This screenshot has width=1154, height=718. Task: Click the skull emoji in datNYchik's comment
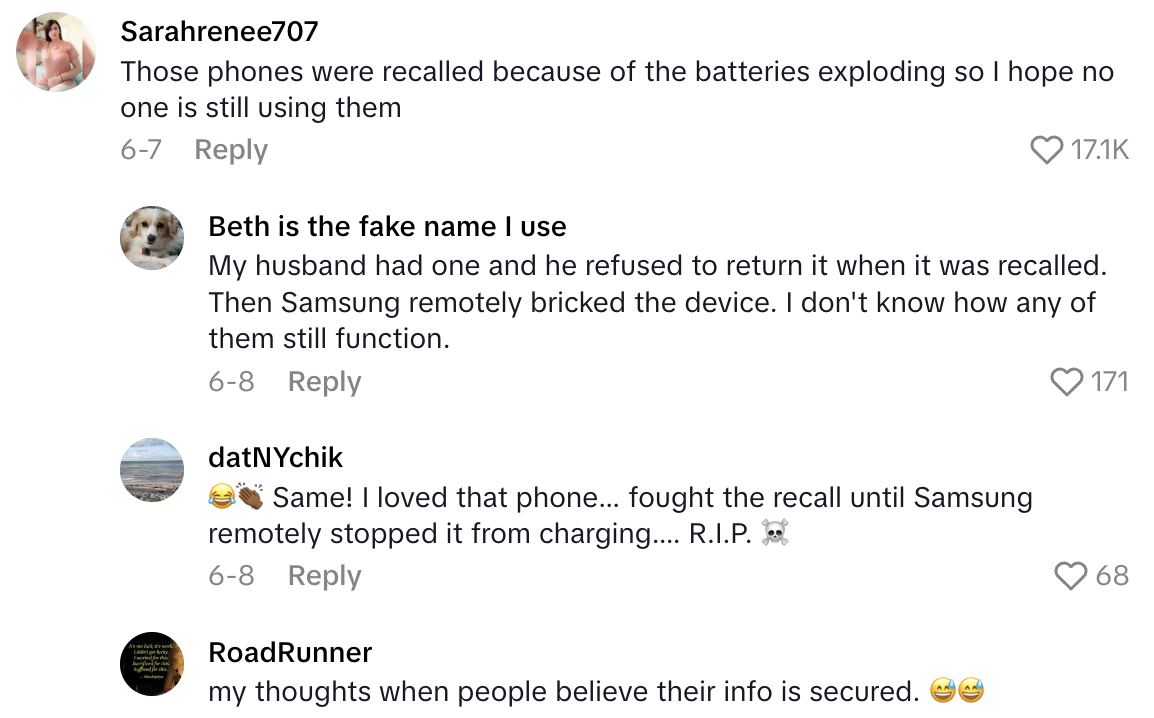point(776,534)
